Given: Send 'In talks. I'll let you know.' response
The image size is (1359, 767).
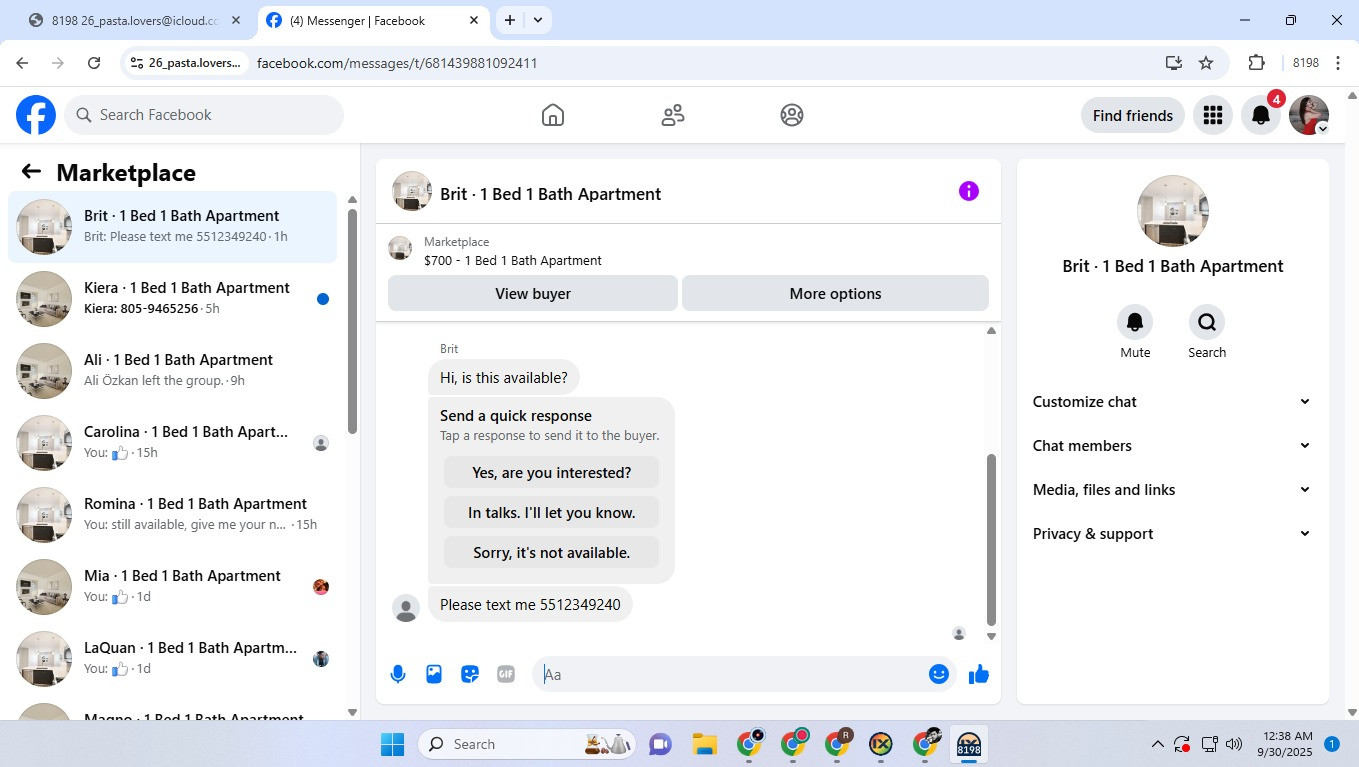Looking at the screenshot, I should click(552, 513).
